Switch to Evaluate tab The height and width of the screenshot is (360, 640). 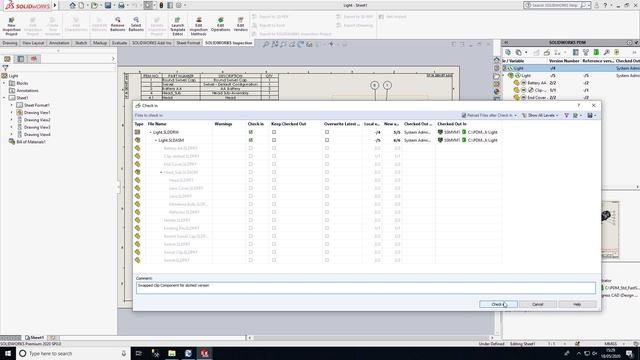pos(119,43)
